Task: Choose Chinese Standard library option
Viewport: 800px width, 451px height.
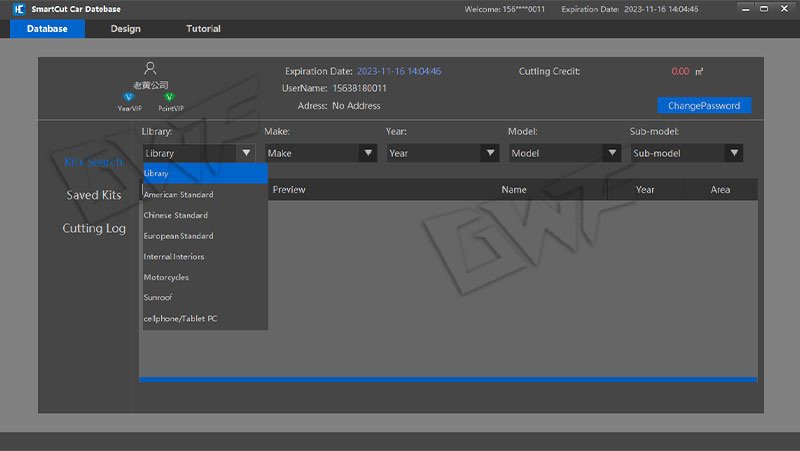Action: [x=176, y=215]
